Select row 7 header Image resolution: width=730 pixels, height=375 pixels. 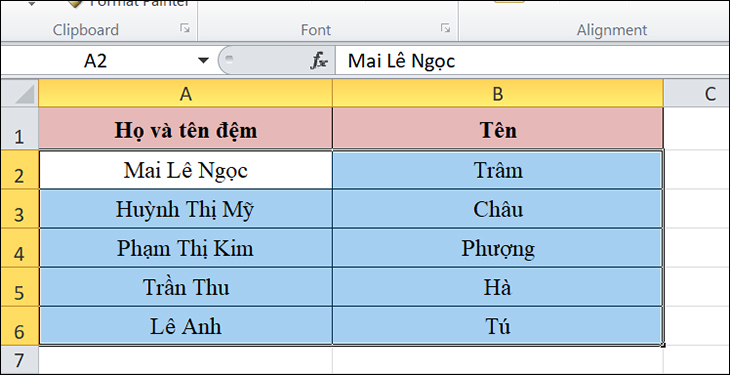pos(20,359)
